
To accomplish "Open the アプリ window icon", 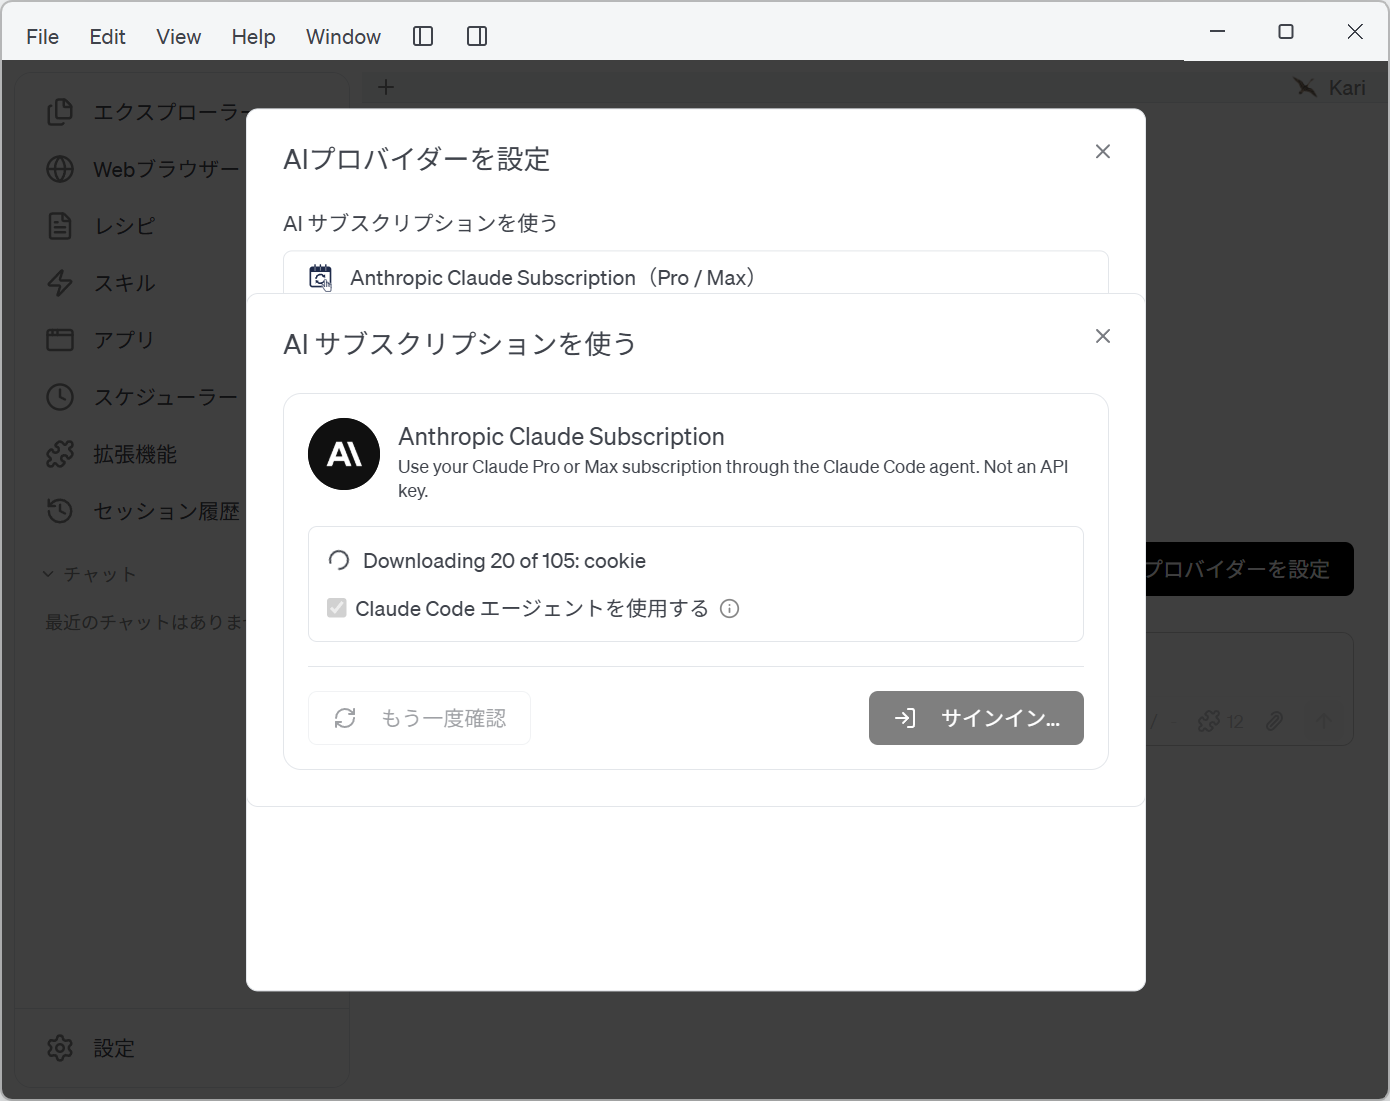I will tap(60, 340).
